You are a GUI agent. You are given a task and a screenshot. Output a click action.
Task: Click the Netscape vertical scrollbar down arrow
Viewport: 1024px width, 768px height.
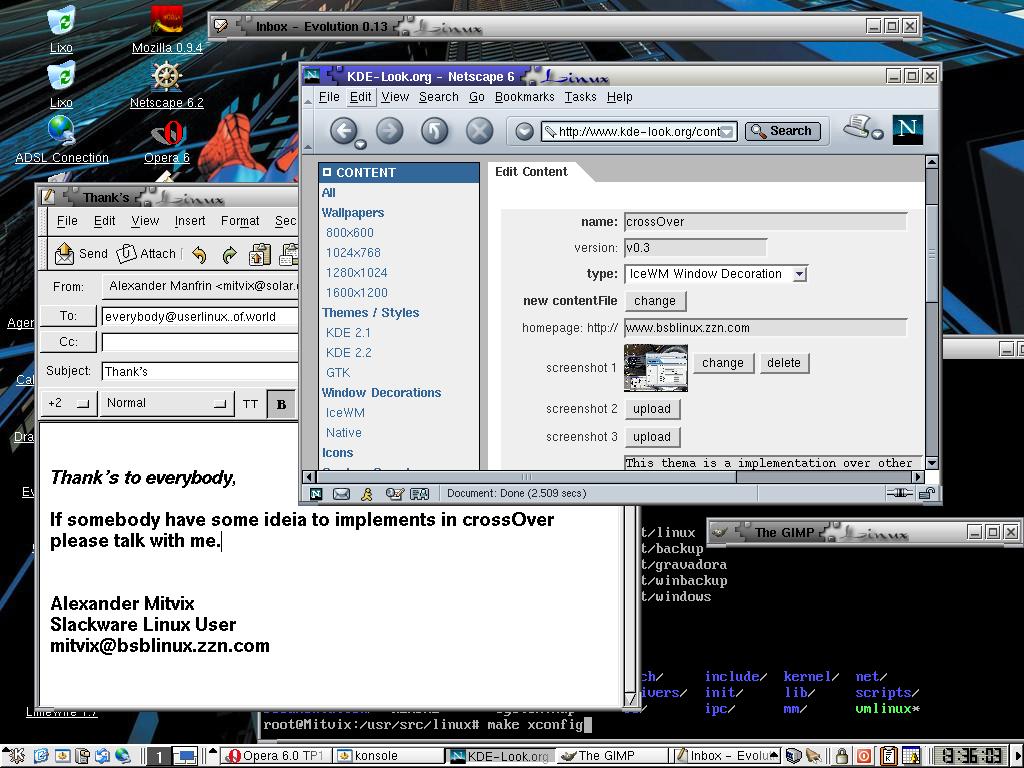coord(932,463)
